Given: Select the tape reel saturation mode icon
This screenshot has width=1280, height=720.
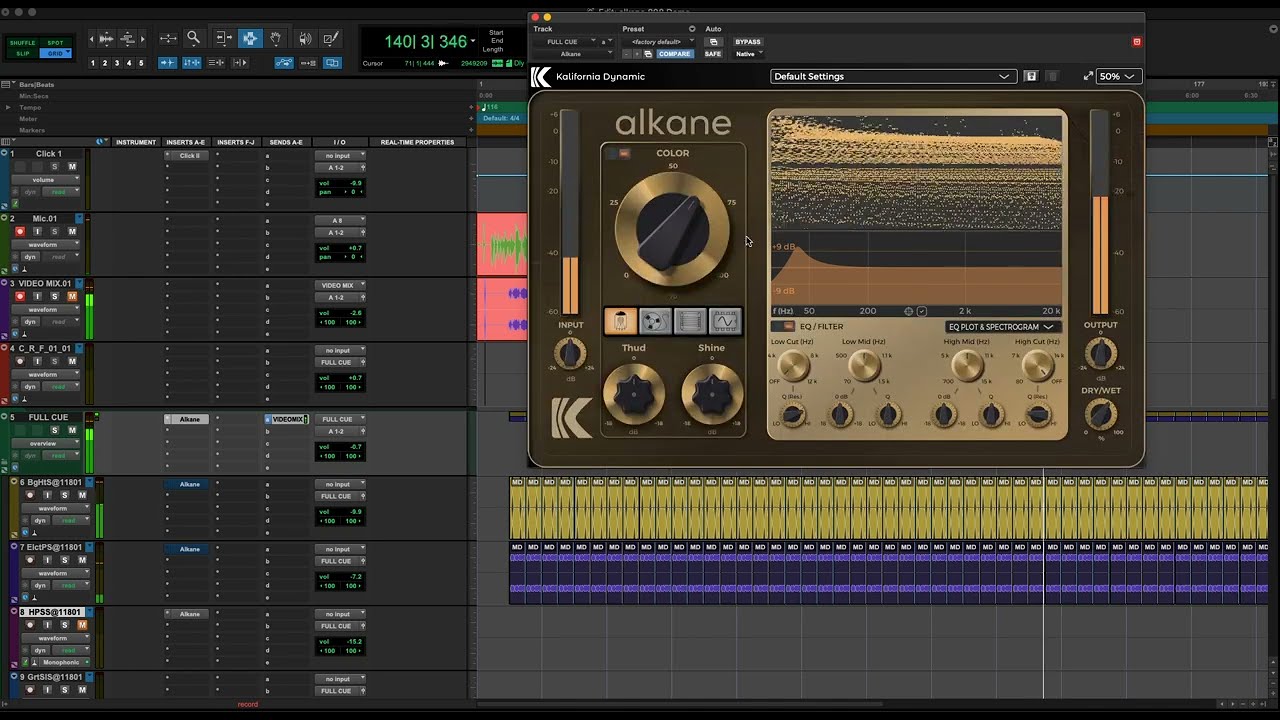Looking at the screenshot, I should (x=655, y=321).
